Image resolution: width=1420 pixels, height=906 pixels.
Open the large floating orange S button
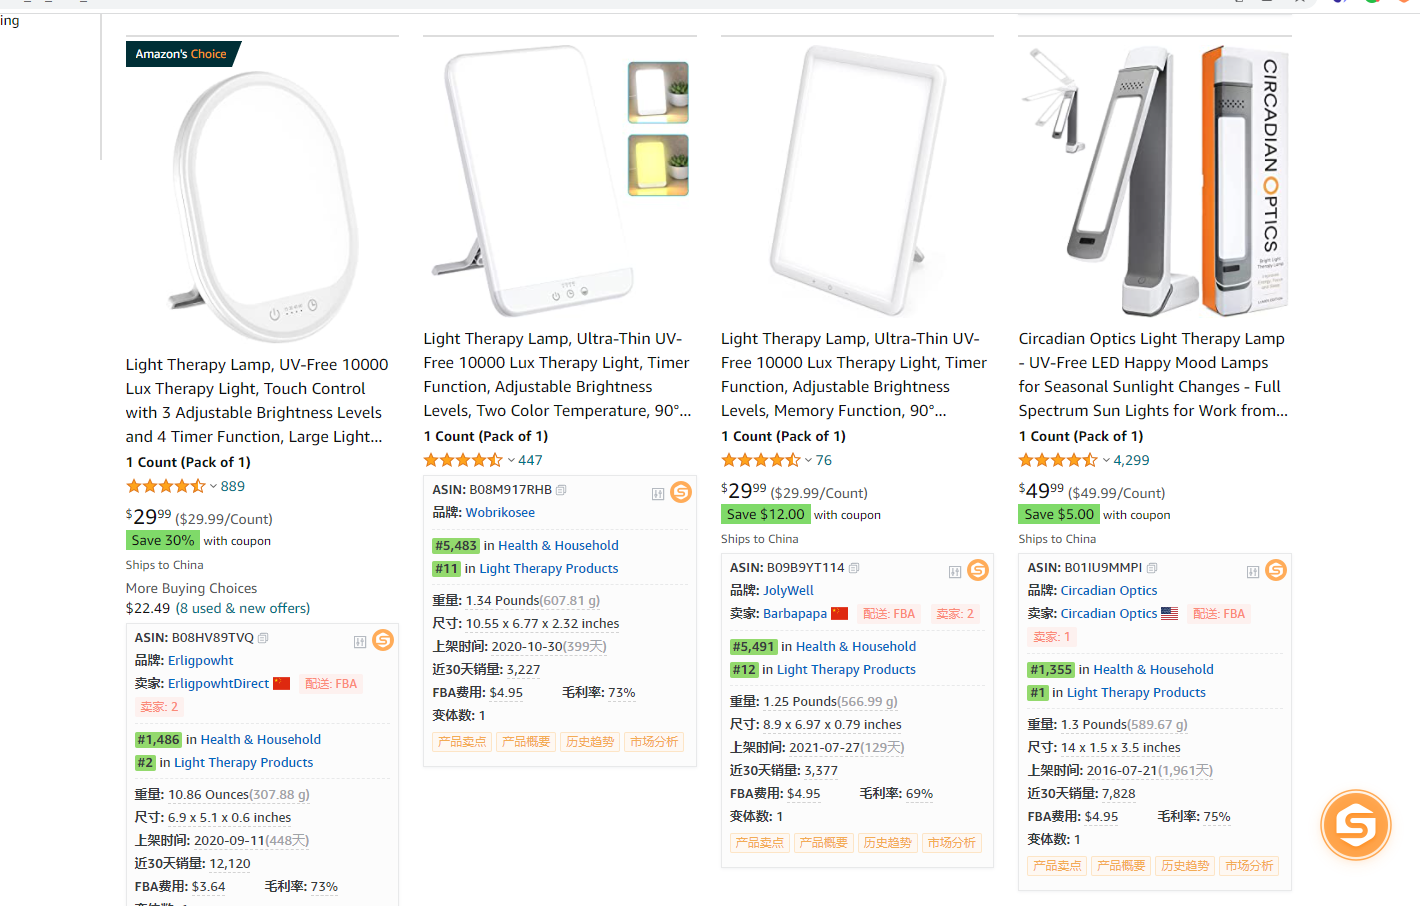1355,826
